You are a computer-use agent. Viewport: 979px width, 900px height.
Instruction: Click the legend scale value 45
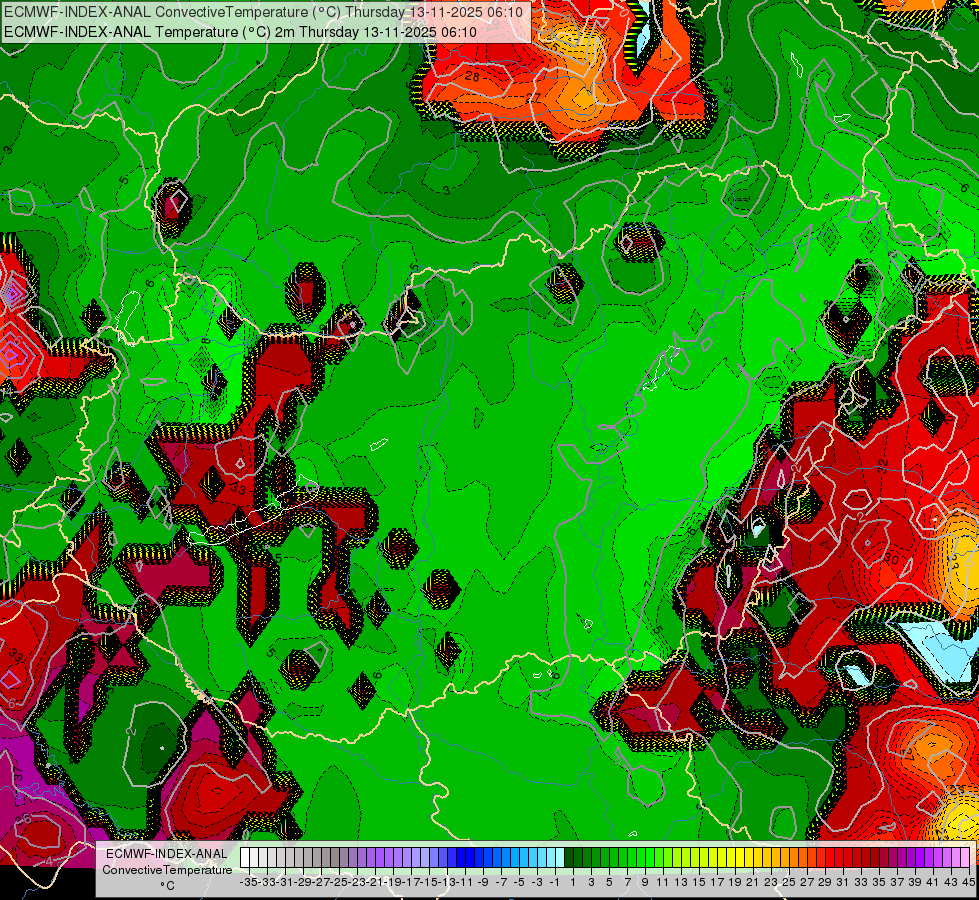click(968, 882)
